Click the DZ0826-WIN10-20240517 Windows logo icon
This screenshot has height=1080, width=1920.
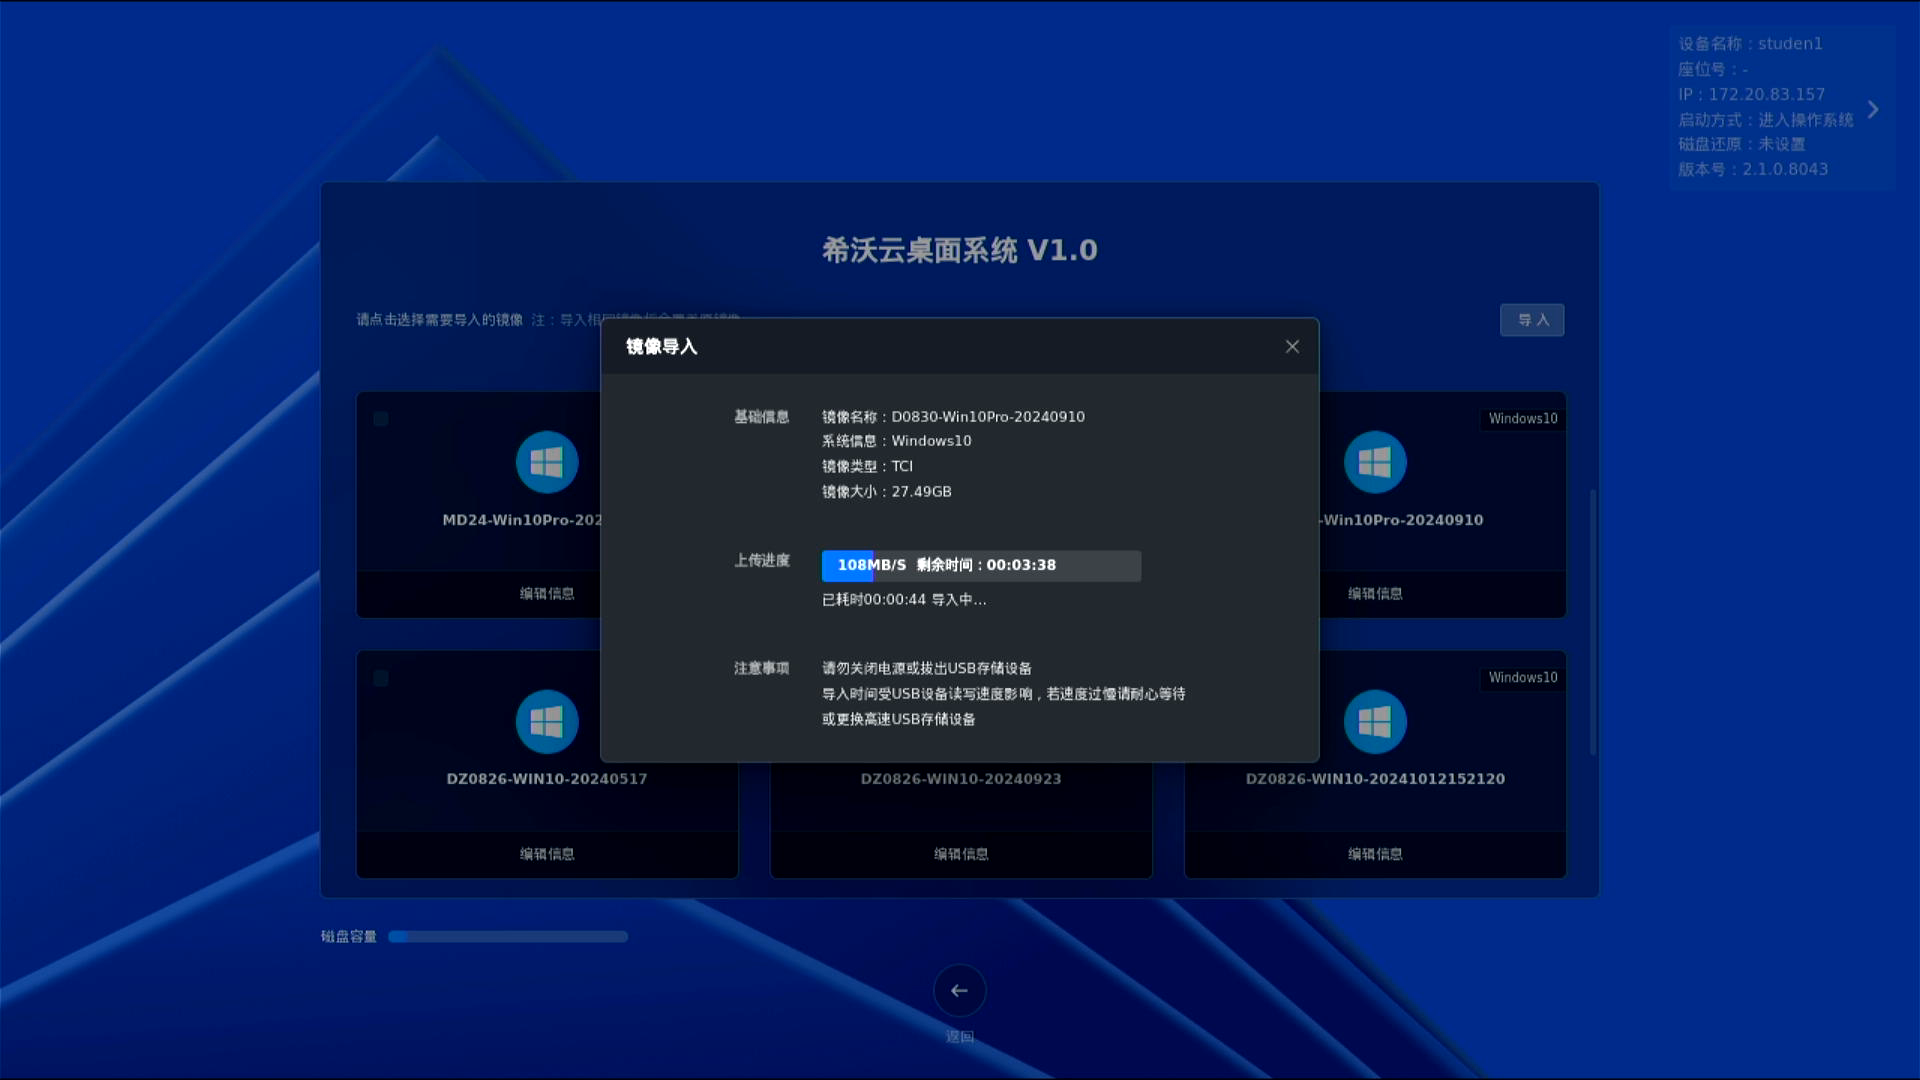(x=547, y=722)
